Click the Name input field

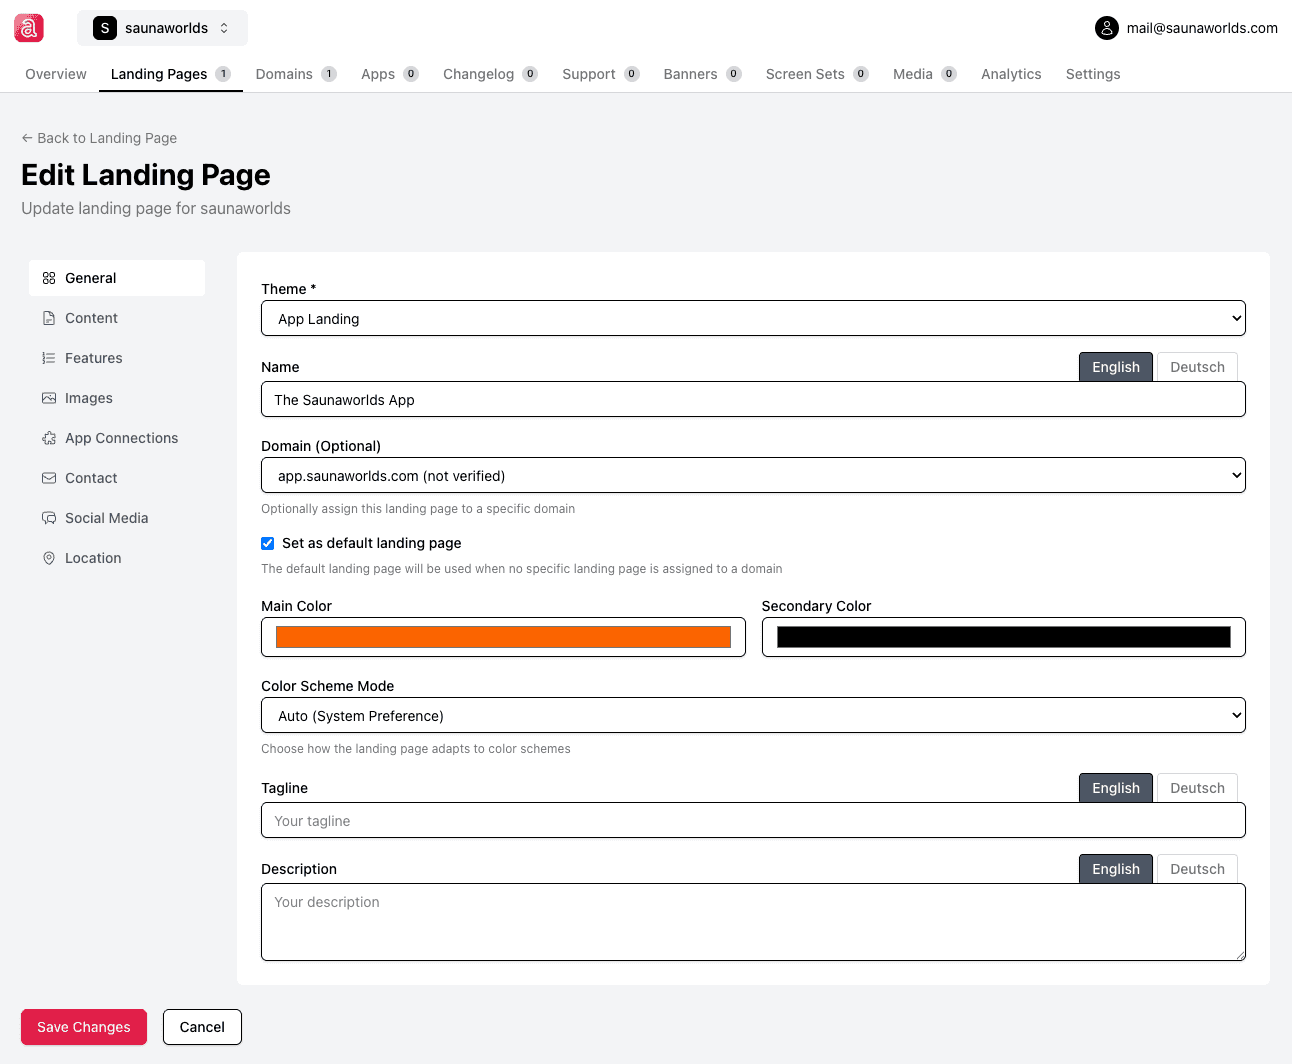pos(753,399)
